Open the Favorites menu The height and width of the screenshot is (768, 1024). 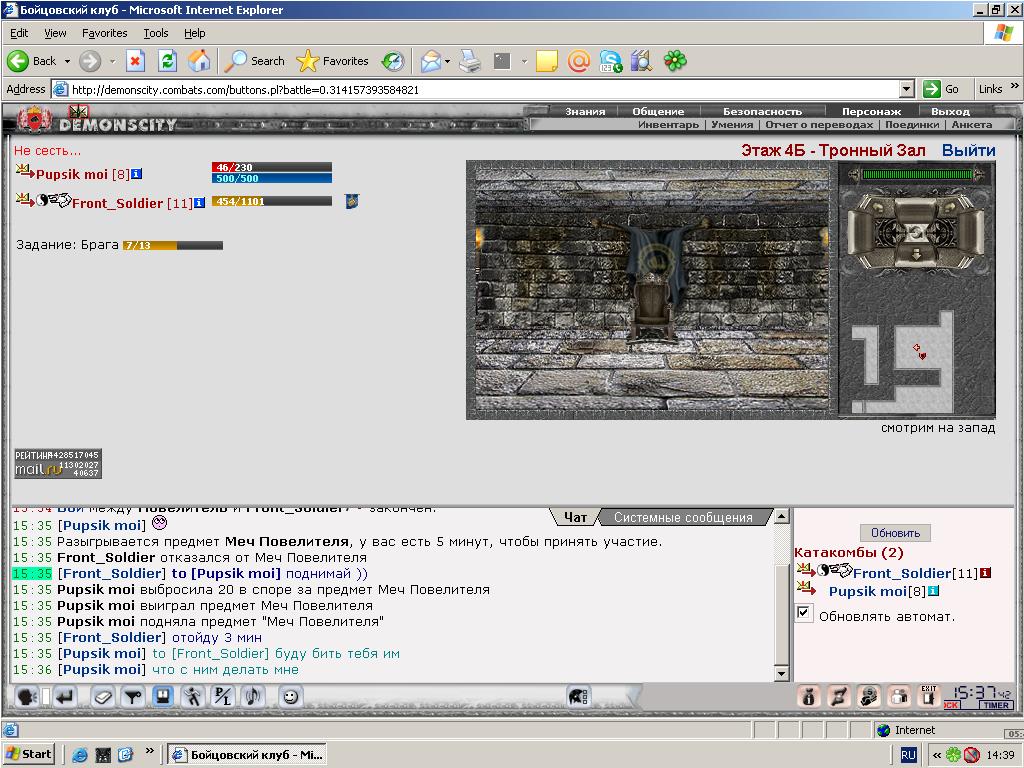(104, 33)
